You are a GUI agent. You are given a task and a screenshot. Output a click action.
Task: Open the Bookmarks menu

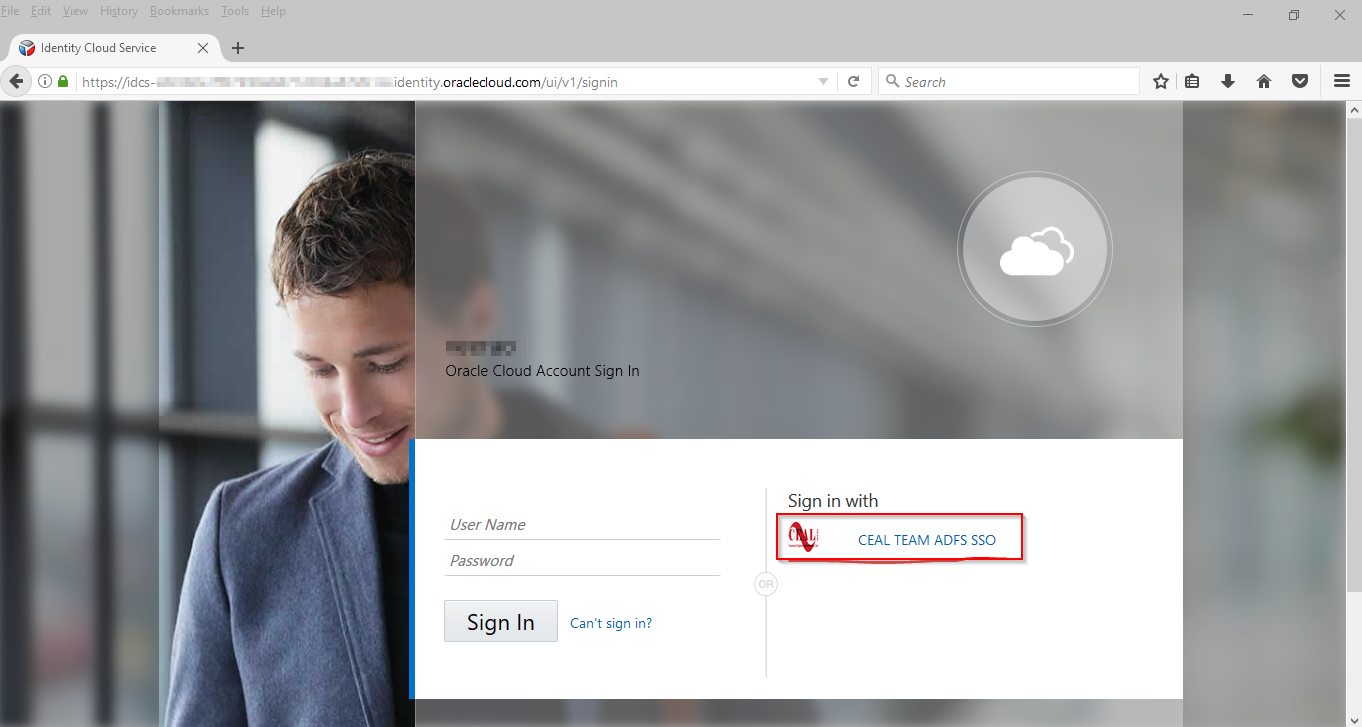(181, 11)
